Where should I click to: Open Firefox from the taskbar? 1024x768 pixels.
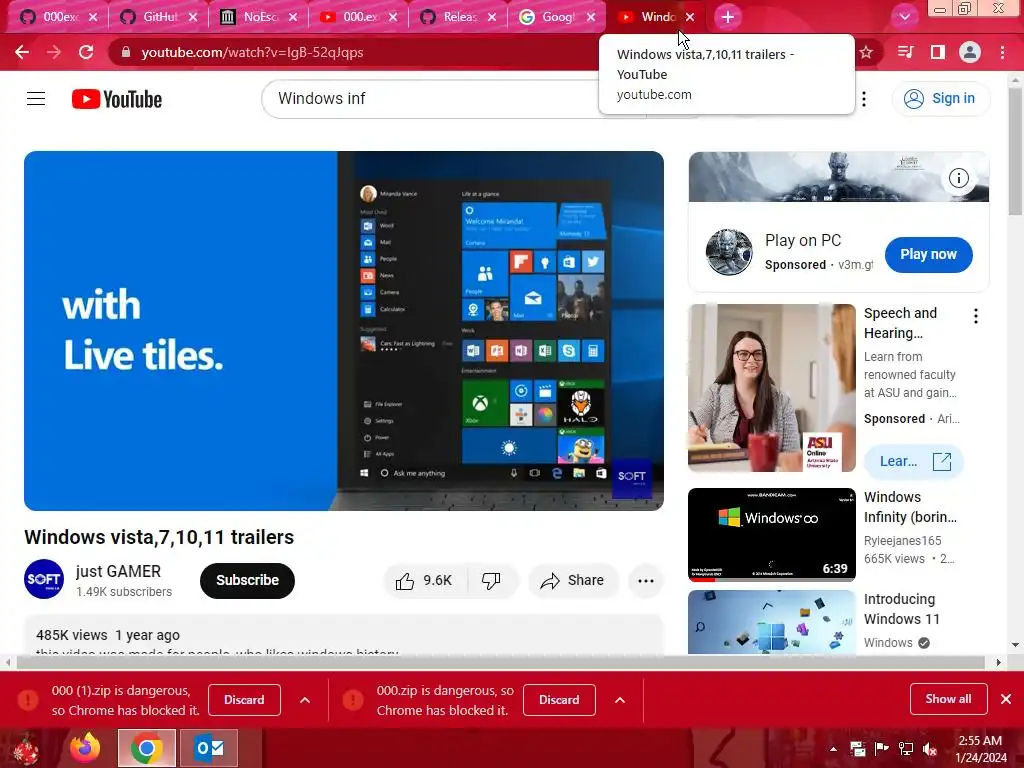click(x=86, y=748)
